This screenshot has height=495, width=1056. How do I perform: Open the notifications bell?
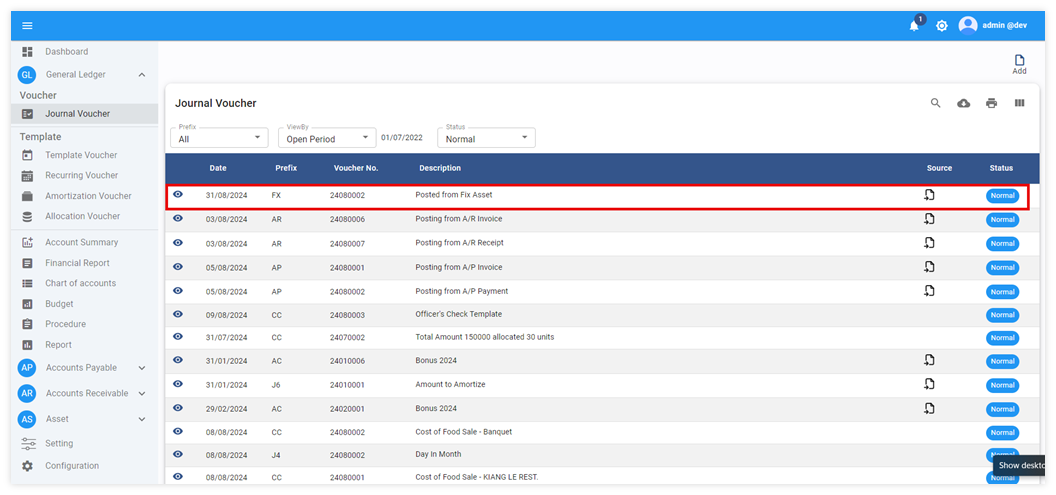click(914, 26)
